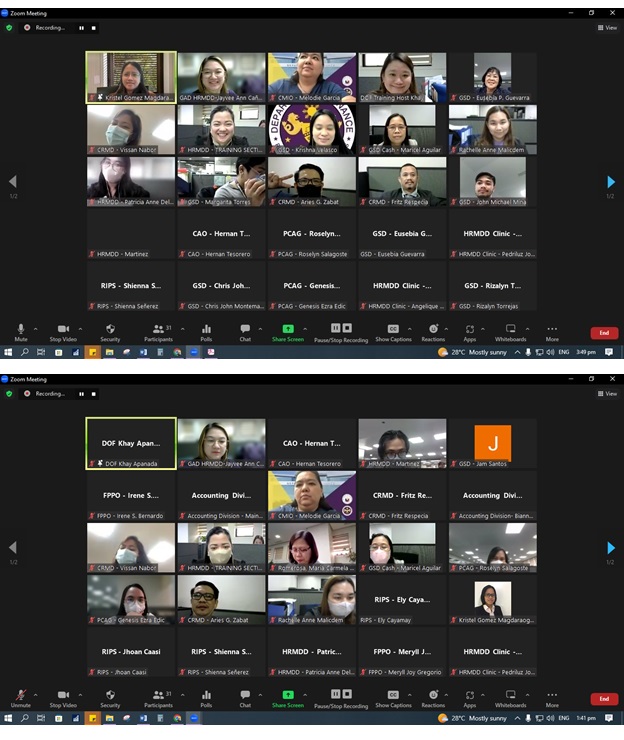Open Apps in the 3:49 pm meeting toolbar
The width and height of the screenshot is (624, 740).
pyautogui.click(x=470, y=332)
